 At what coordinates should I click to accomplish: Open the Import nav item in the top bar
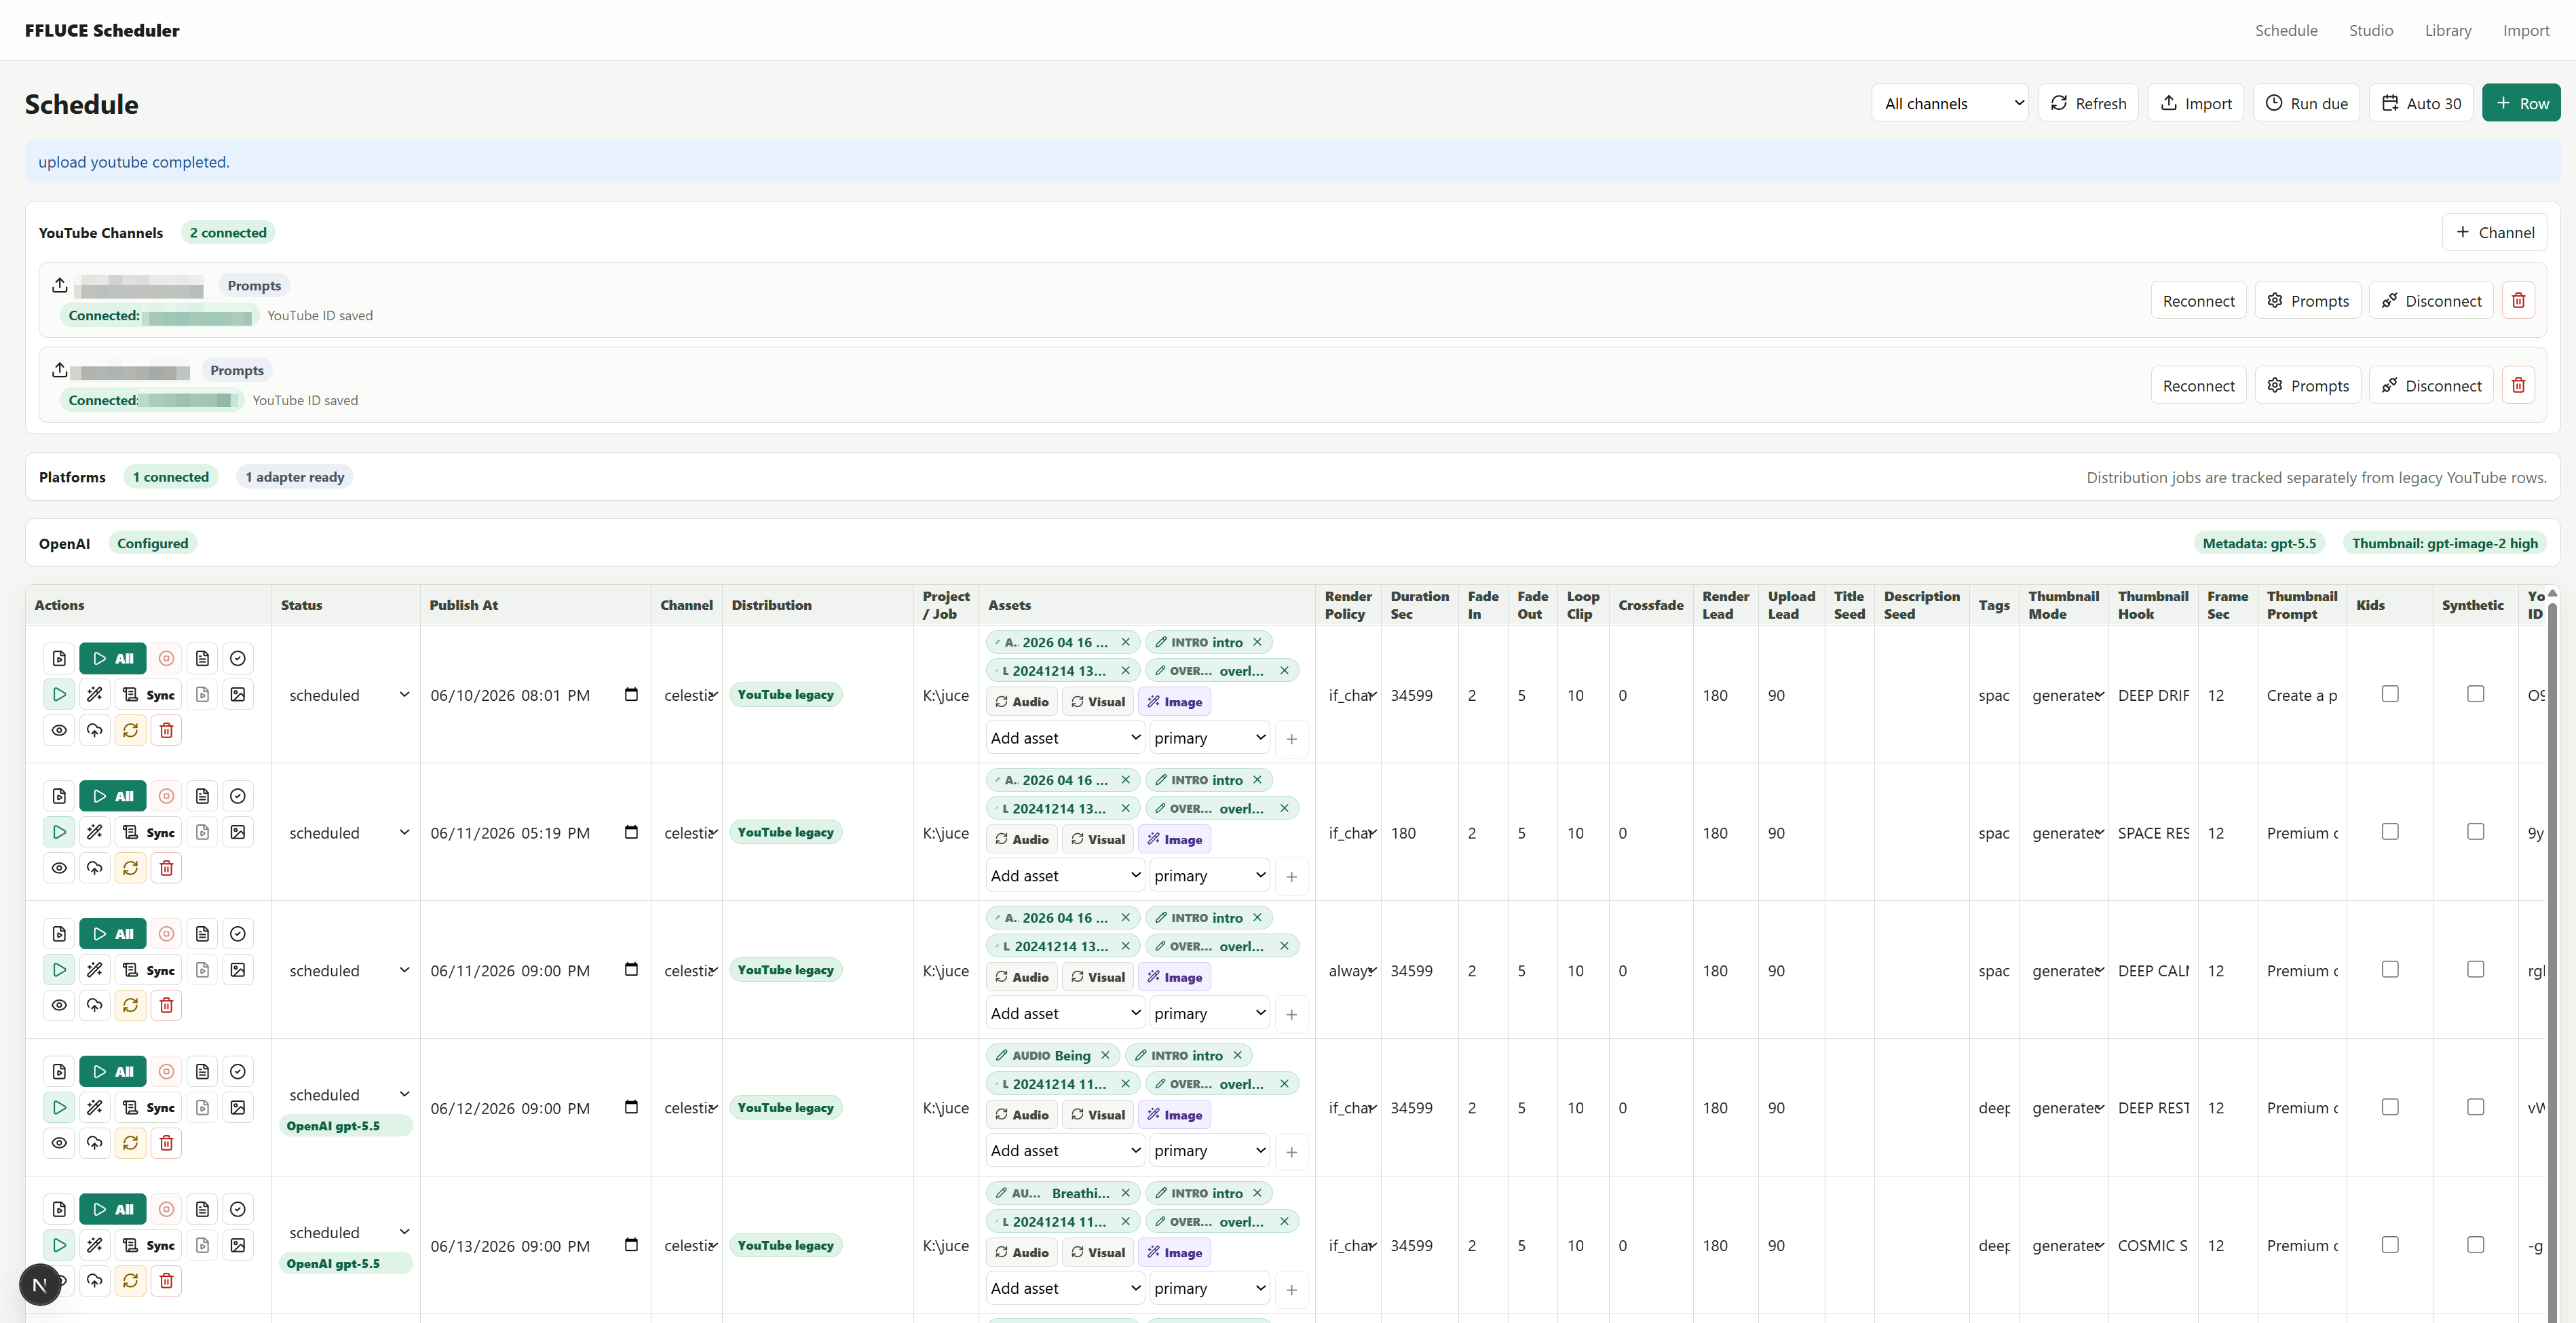(2526, 30)
